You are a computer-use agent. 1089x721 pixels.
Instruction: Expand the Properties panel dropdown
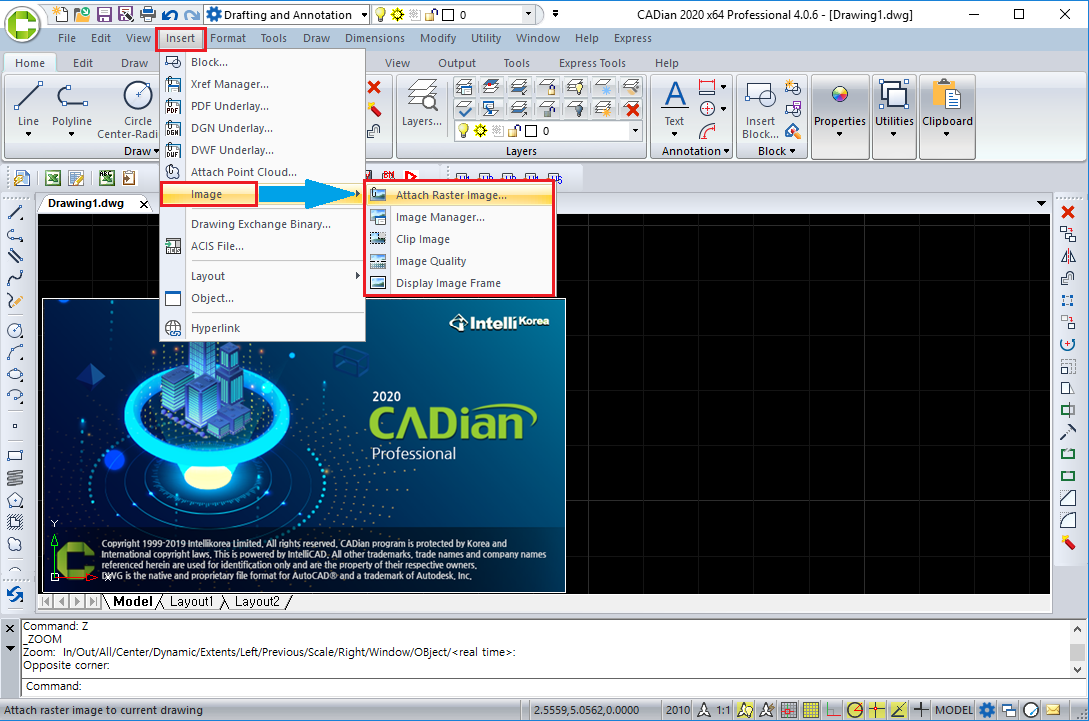(840, 135)
